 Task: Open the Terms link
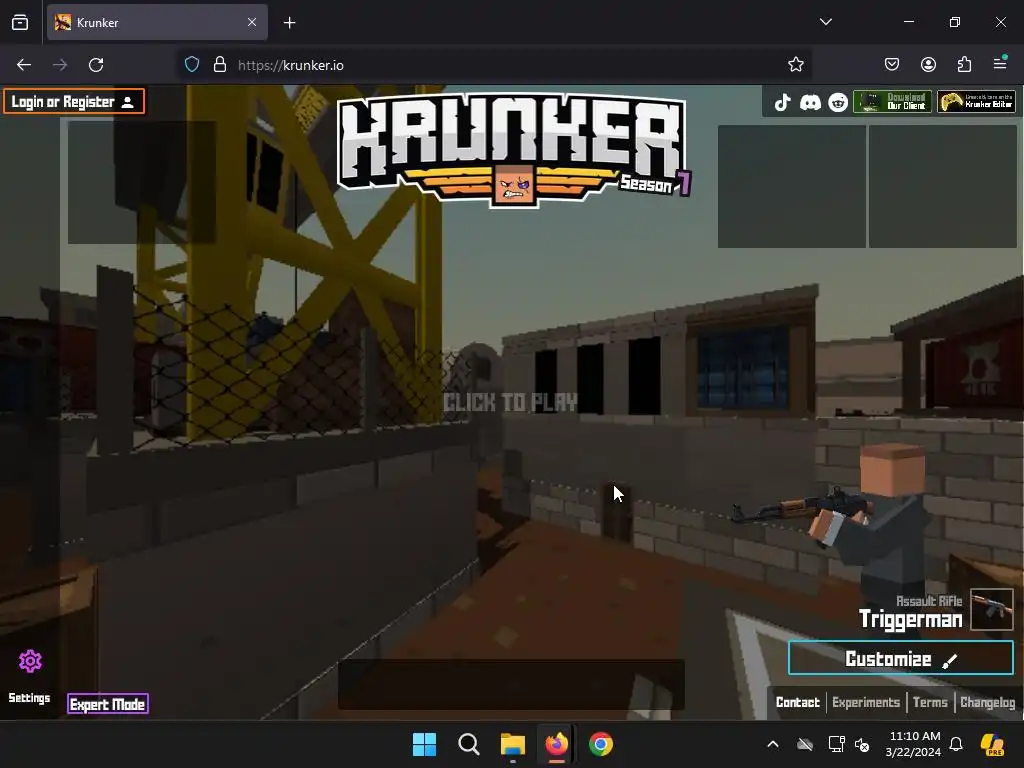tap(930, 703)
